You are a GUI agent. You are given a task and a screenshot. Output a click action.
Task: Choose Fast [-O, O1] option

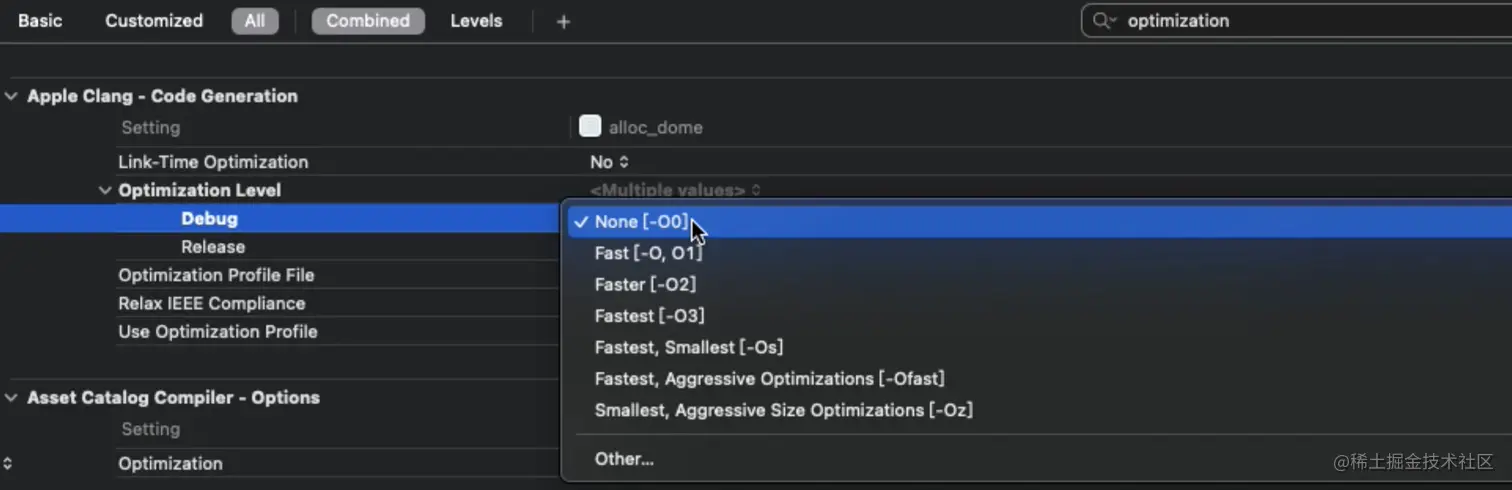pyautogui.click(x=648, y=253)
